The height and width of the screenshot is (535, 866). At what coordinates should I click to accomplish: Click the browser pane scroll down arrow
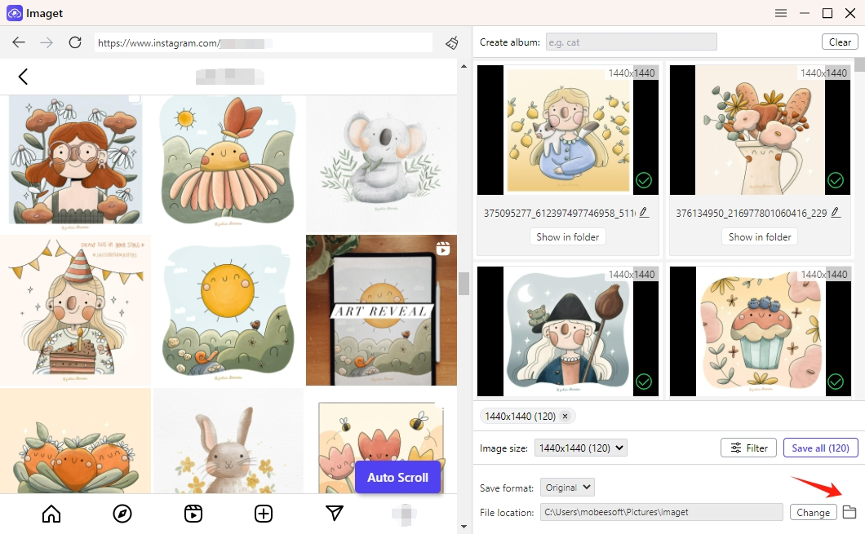pyautogui.click(x=463, y=527)
